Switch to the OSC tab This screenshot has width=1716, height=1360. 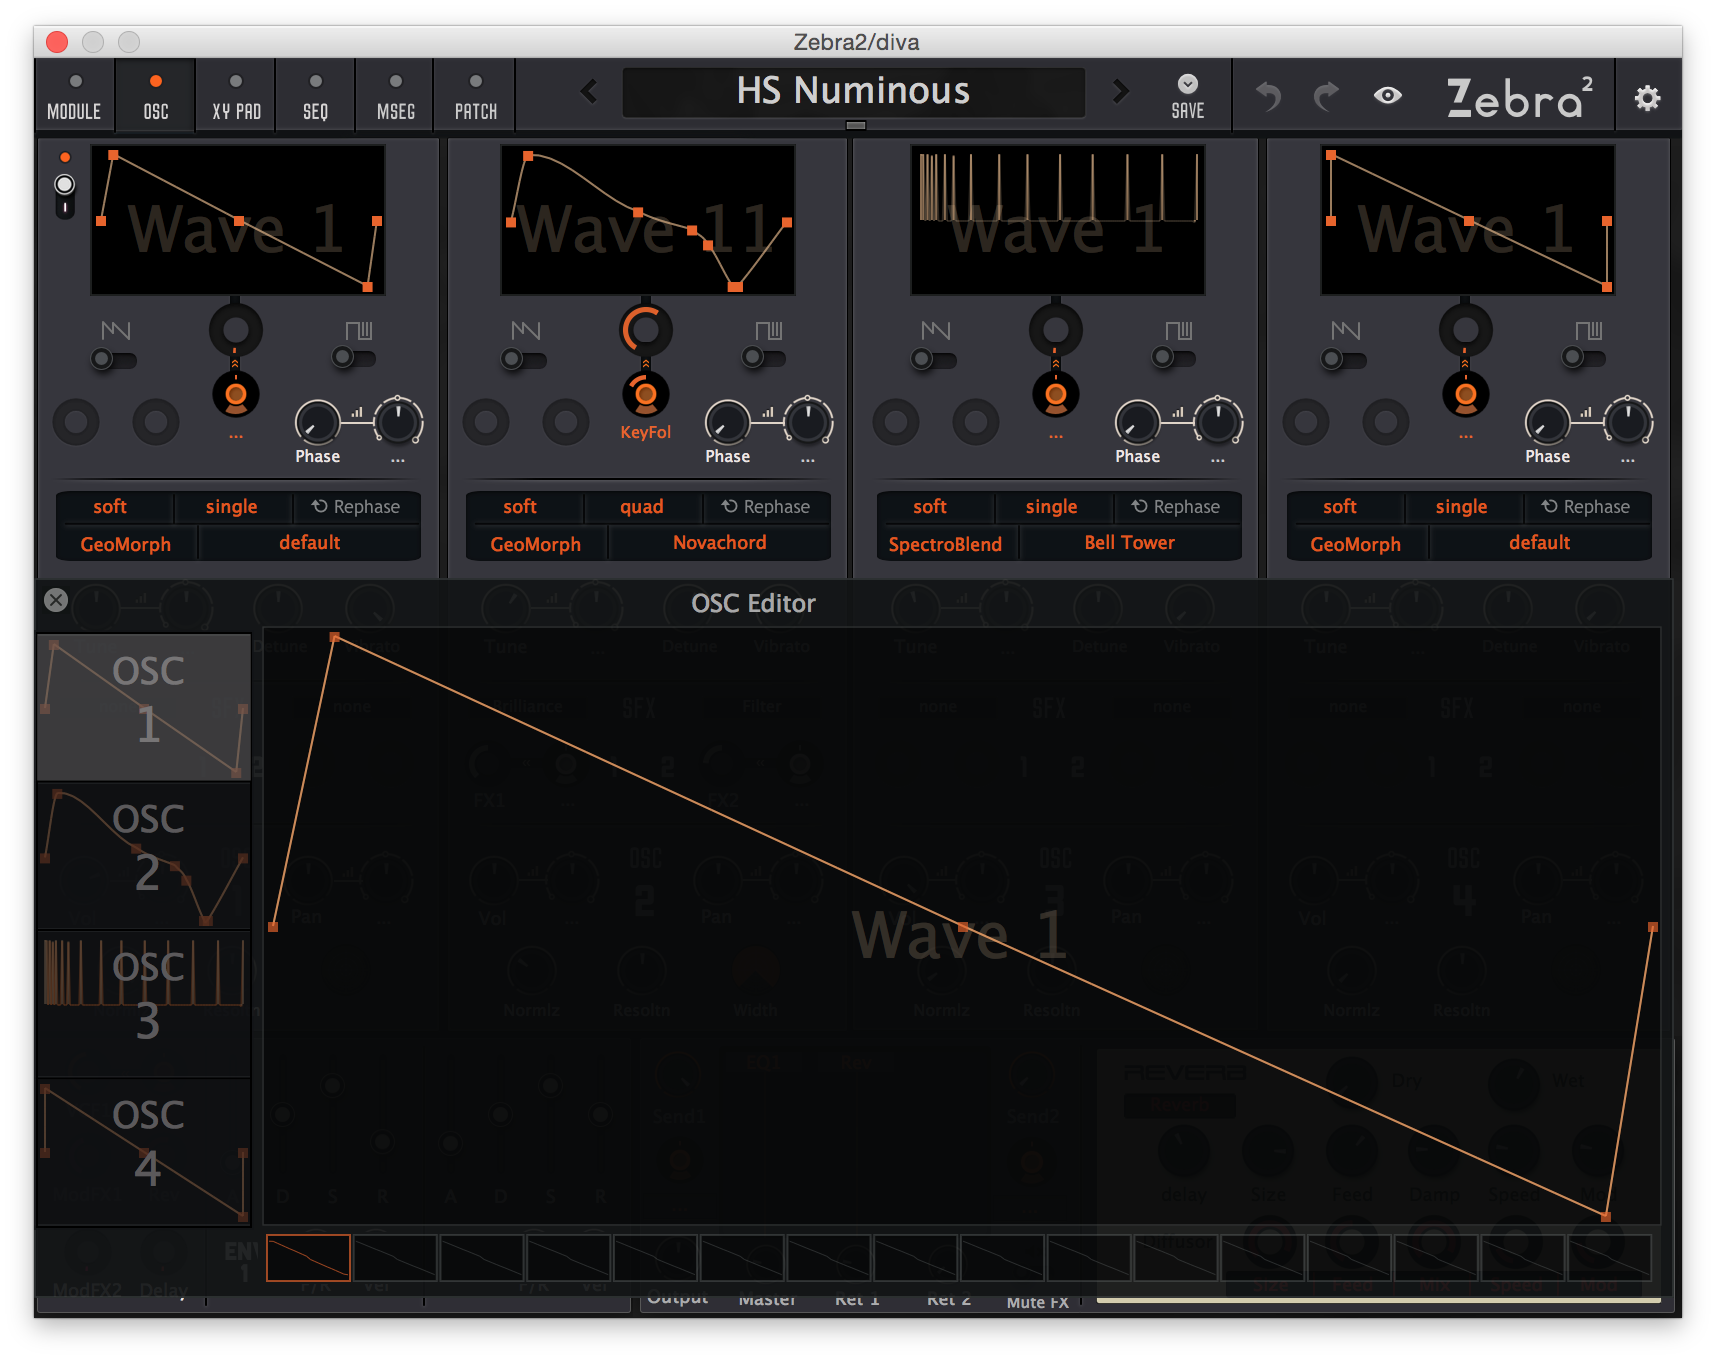coord(156,96)
